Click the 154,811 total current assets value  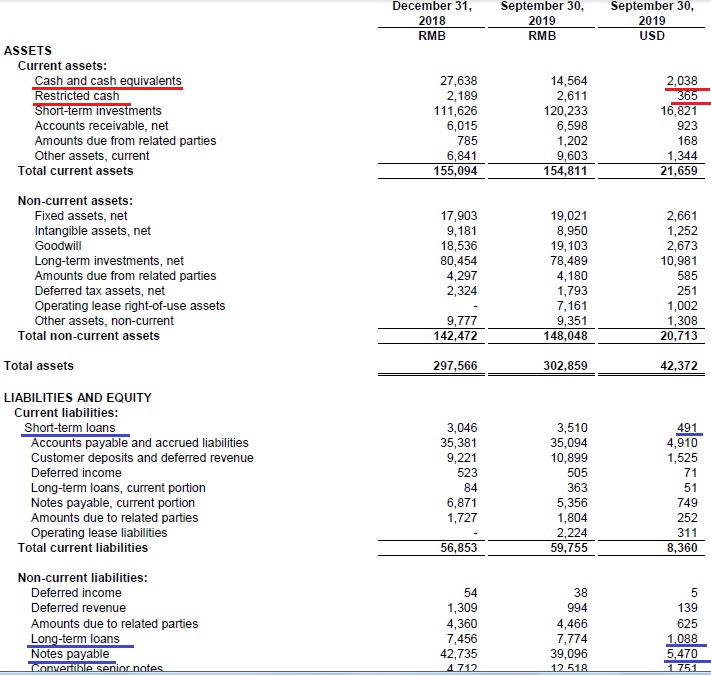565,171
